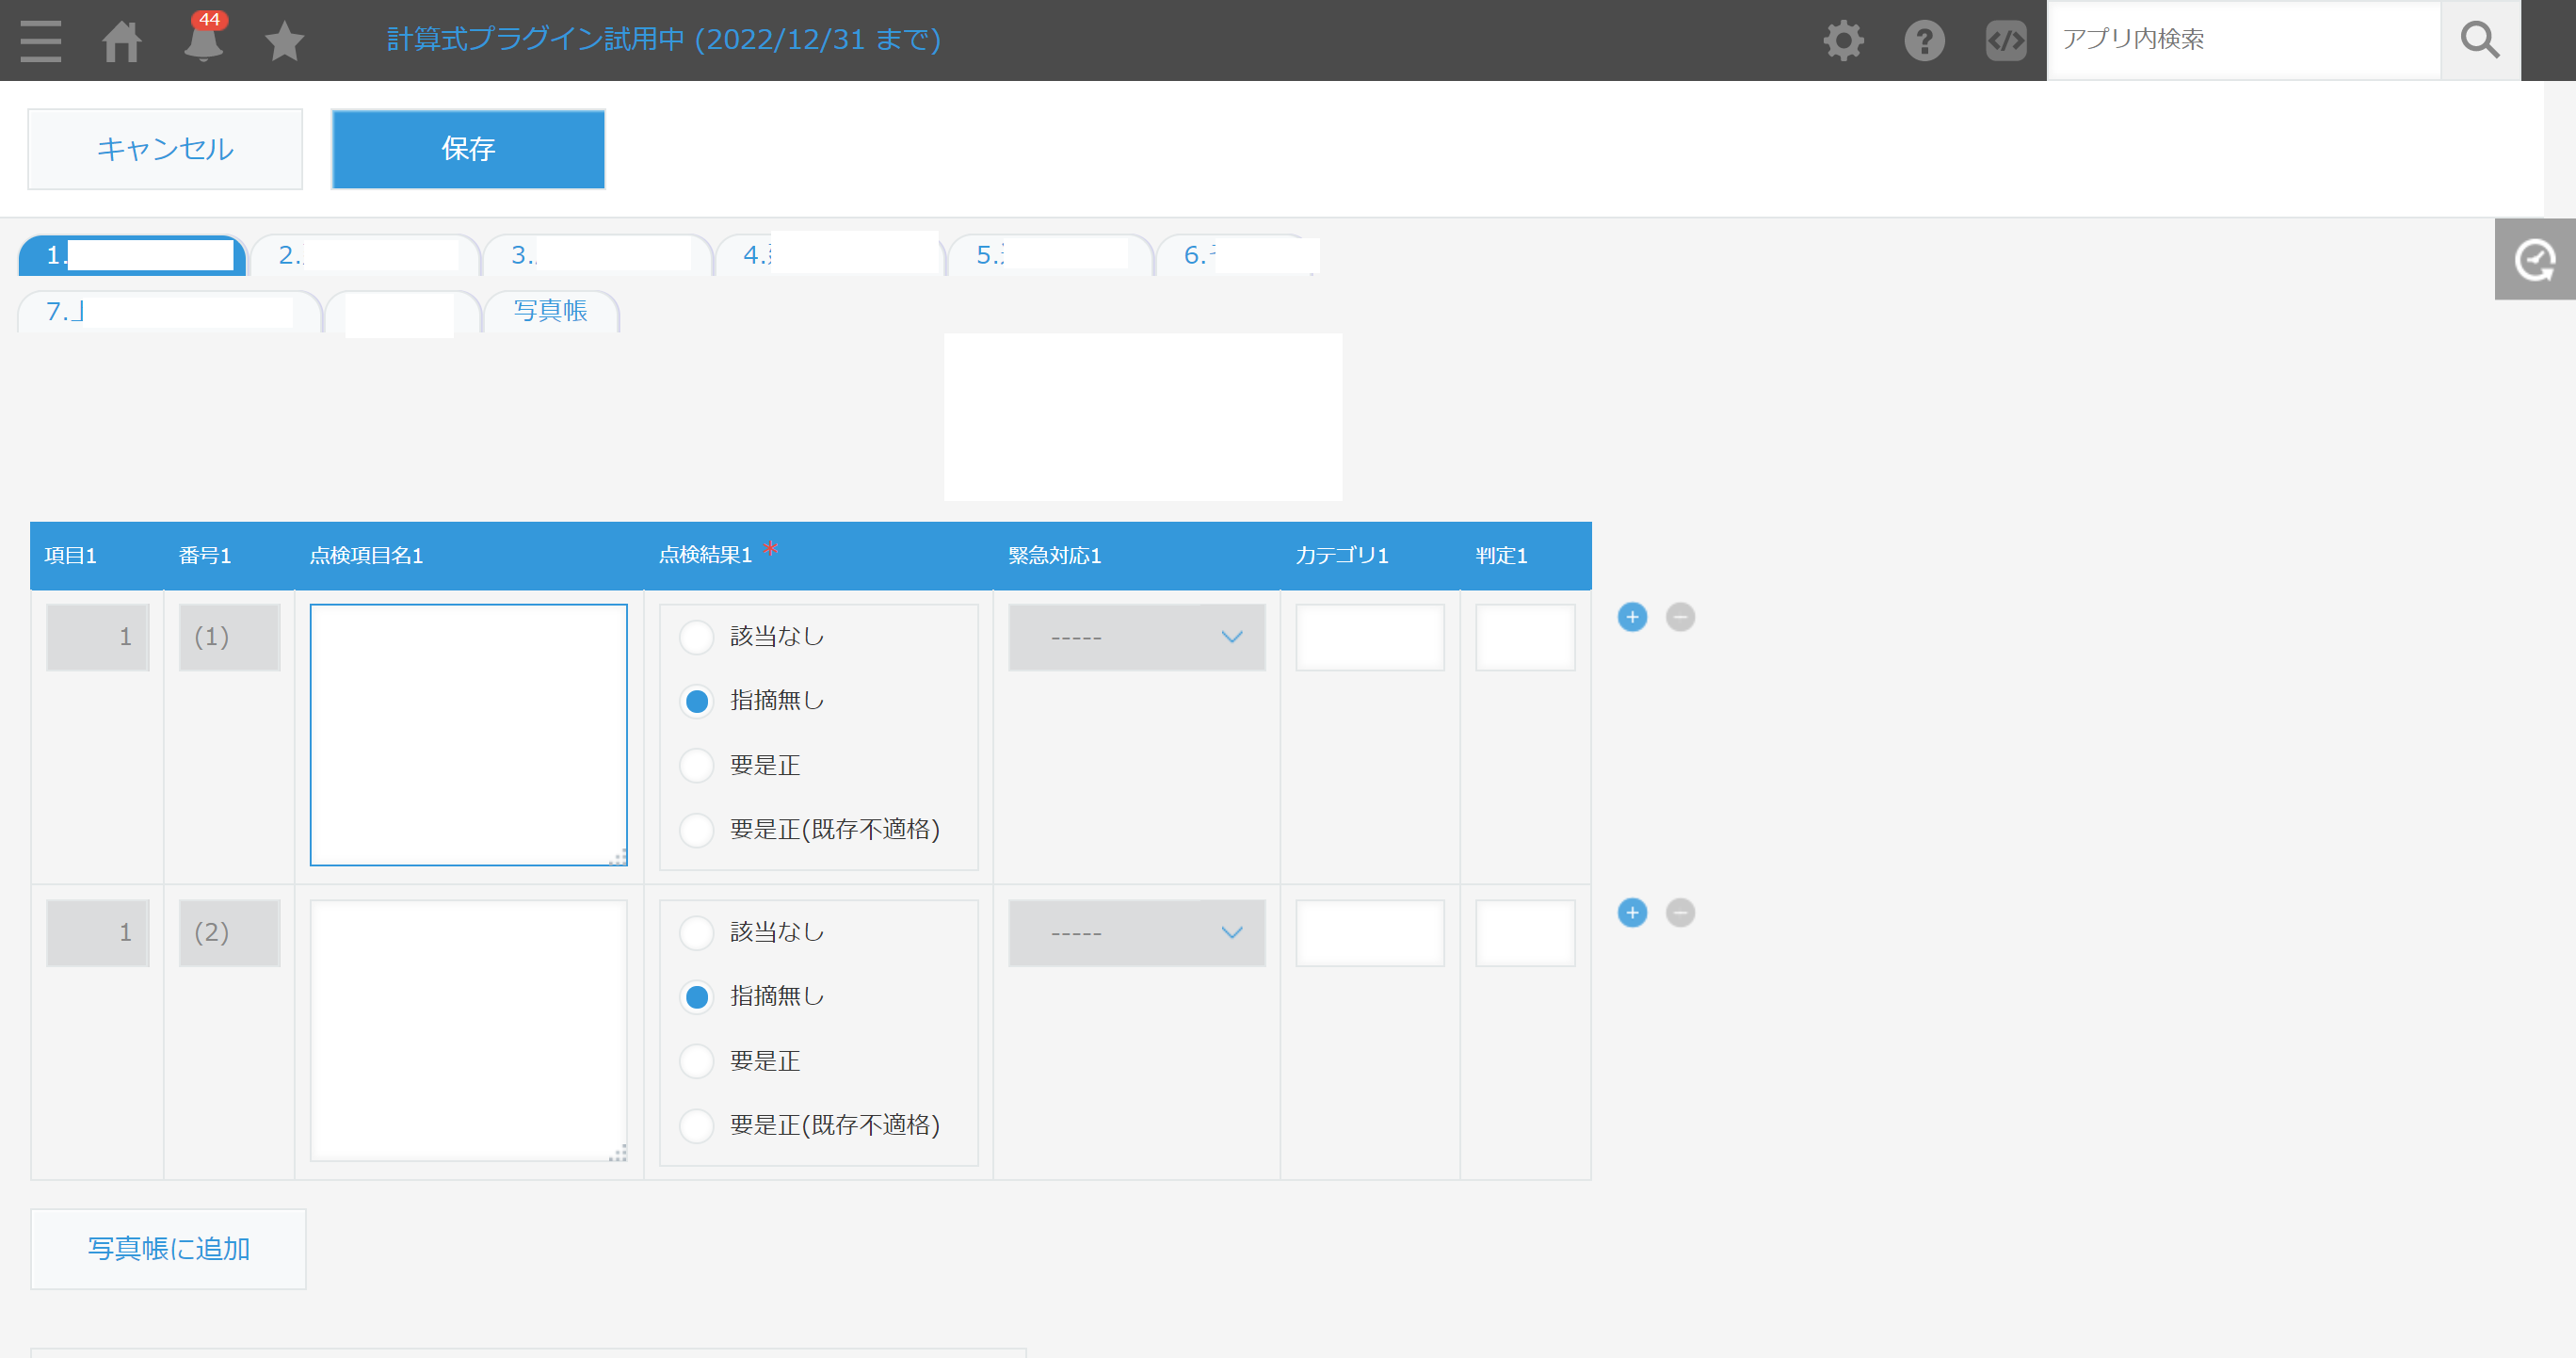The width and height of the screenshot is (2576, 1358).
Task: Click the 保存 button
Action: (x=468, y=149)
